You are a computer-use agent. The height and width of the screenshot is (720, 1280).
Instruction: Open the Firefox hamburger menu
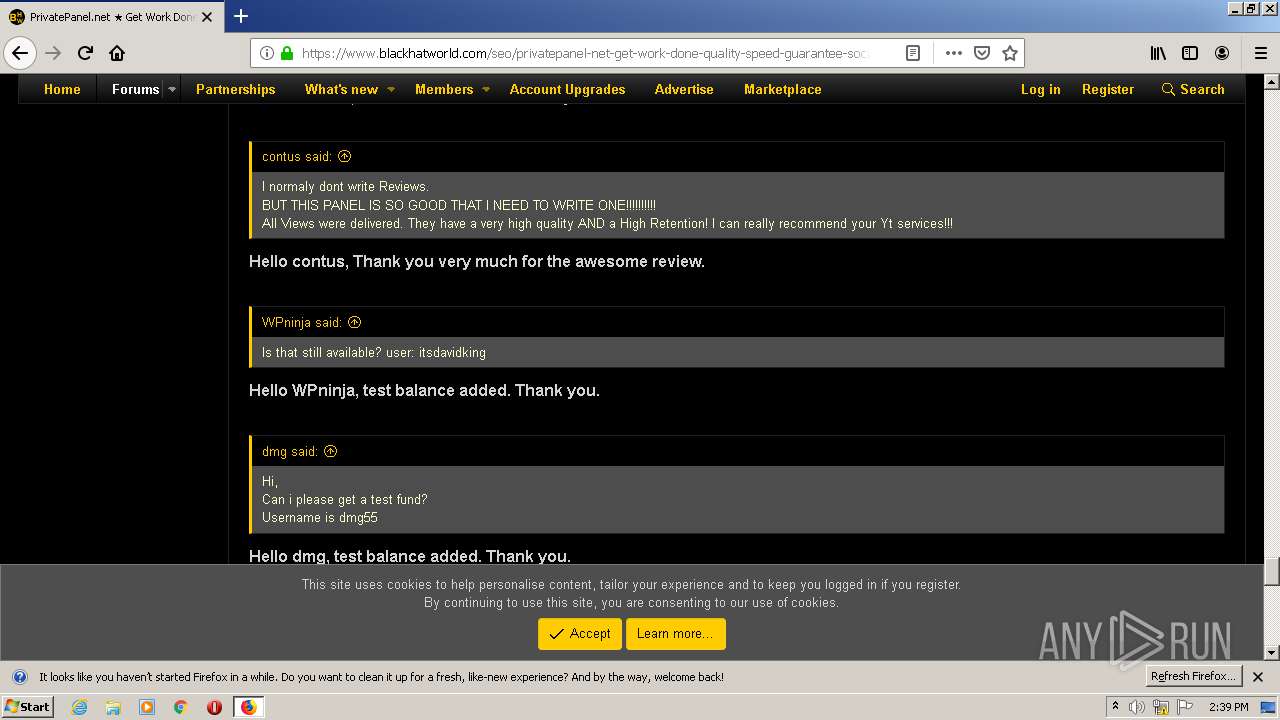point(1260,53)
